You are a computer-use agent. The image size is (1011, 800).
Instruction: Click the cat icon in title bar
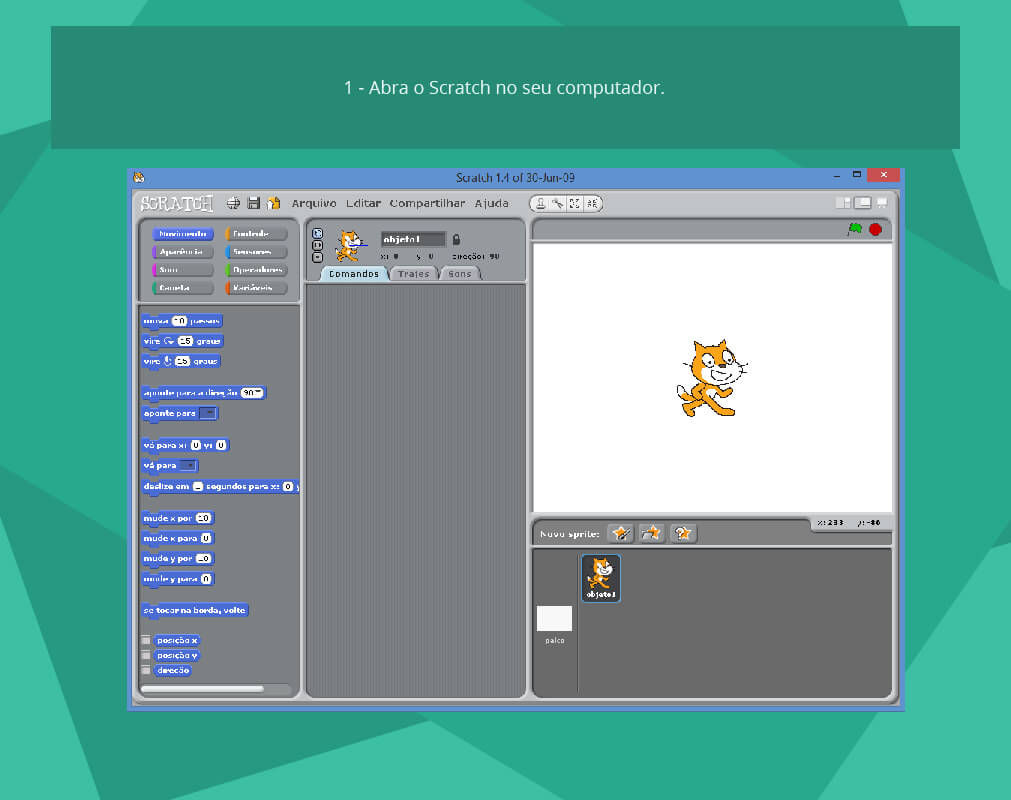(139, 177)
